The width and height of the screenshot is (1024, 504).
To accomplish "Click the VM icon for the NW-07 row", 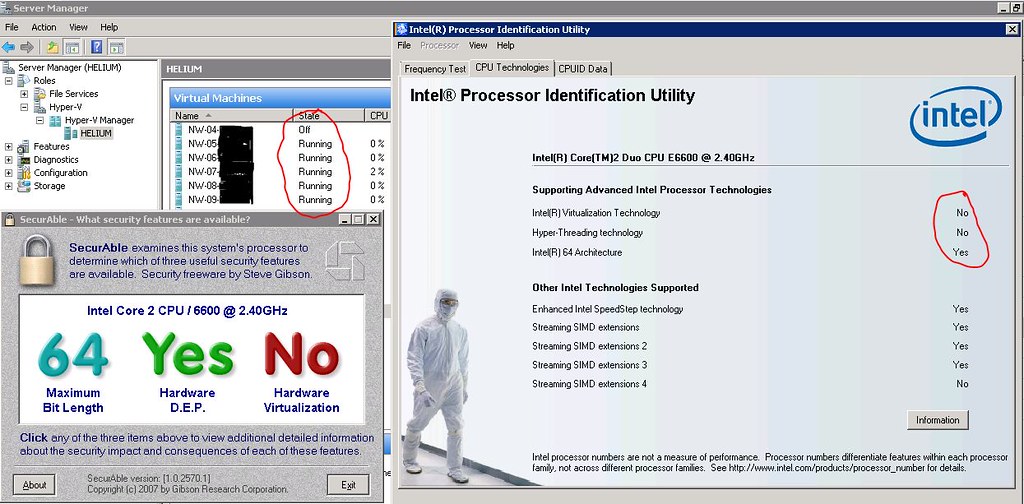I will 179,172.
